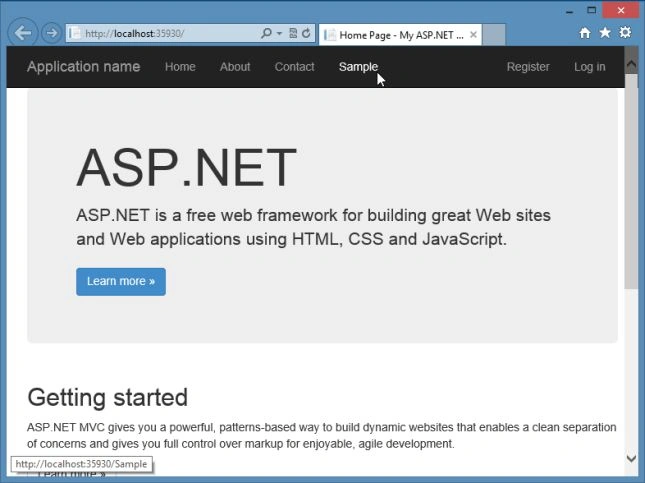Open the browser Home icon
The image size is (645, 483).
coord(585,33)
